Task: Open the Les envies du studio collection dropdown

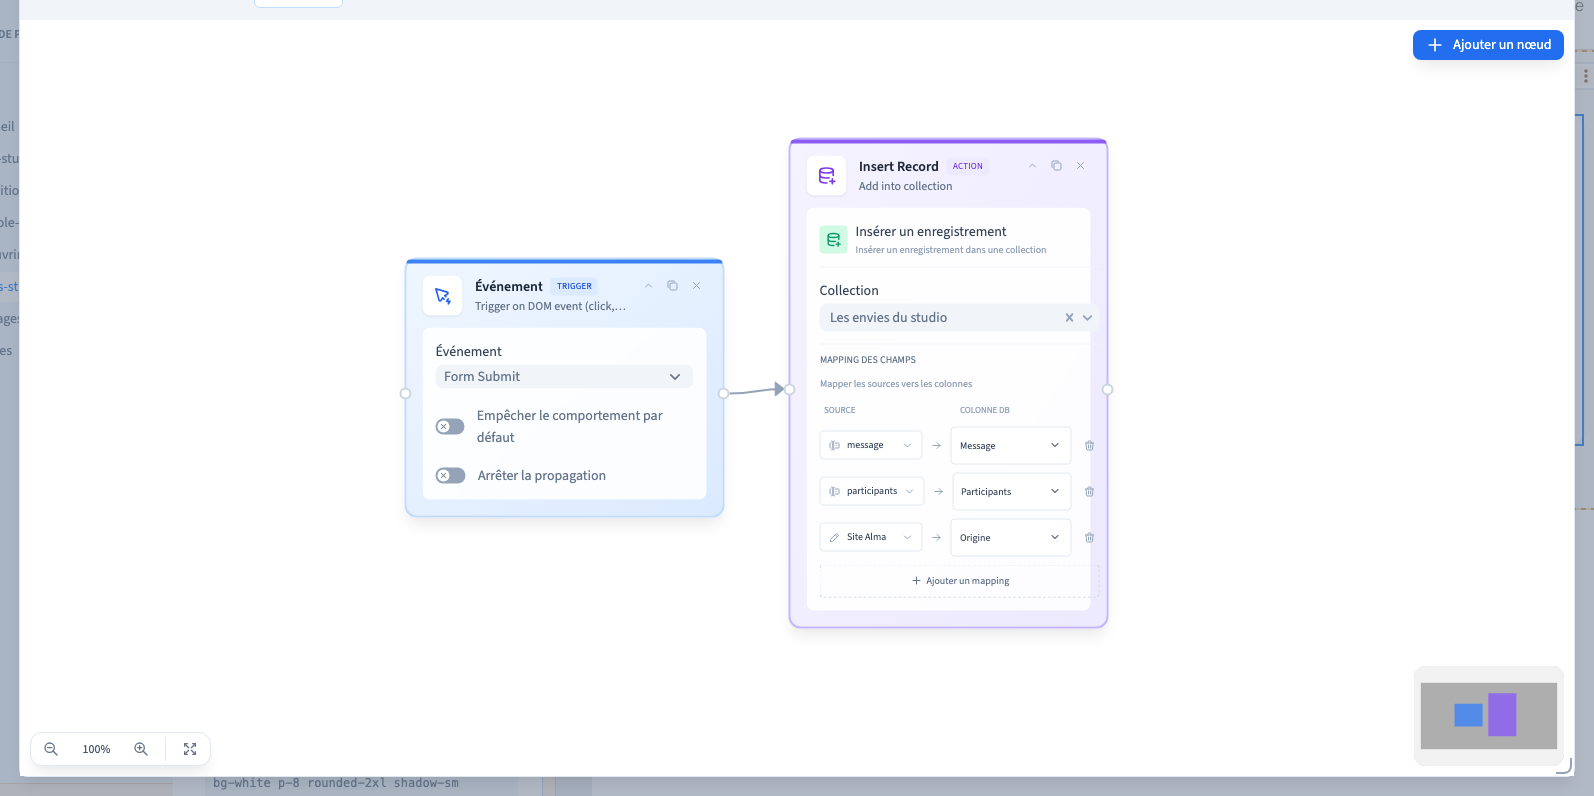Action: pyautogui.click(x=958, y=318)
